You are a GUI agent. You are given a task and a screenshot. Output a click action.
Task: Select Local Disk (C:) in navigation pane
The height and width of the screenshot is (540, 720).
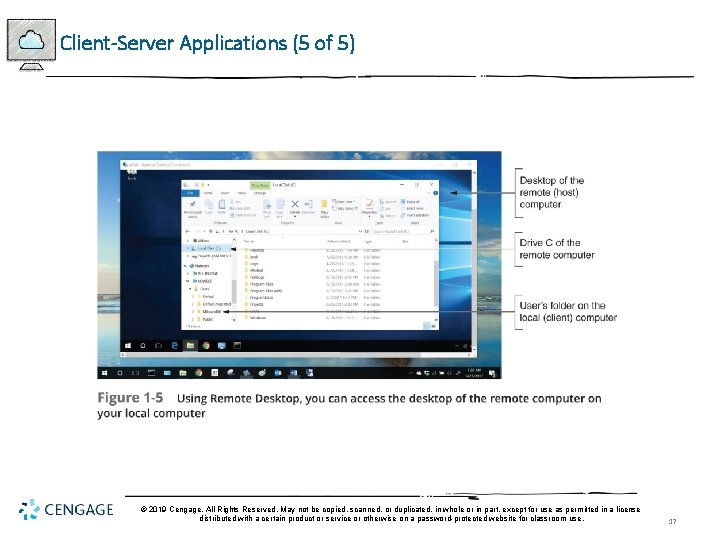206,248
